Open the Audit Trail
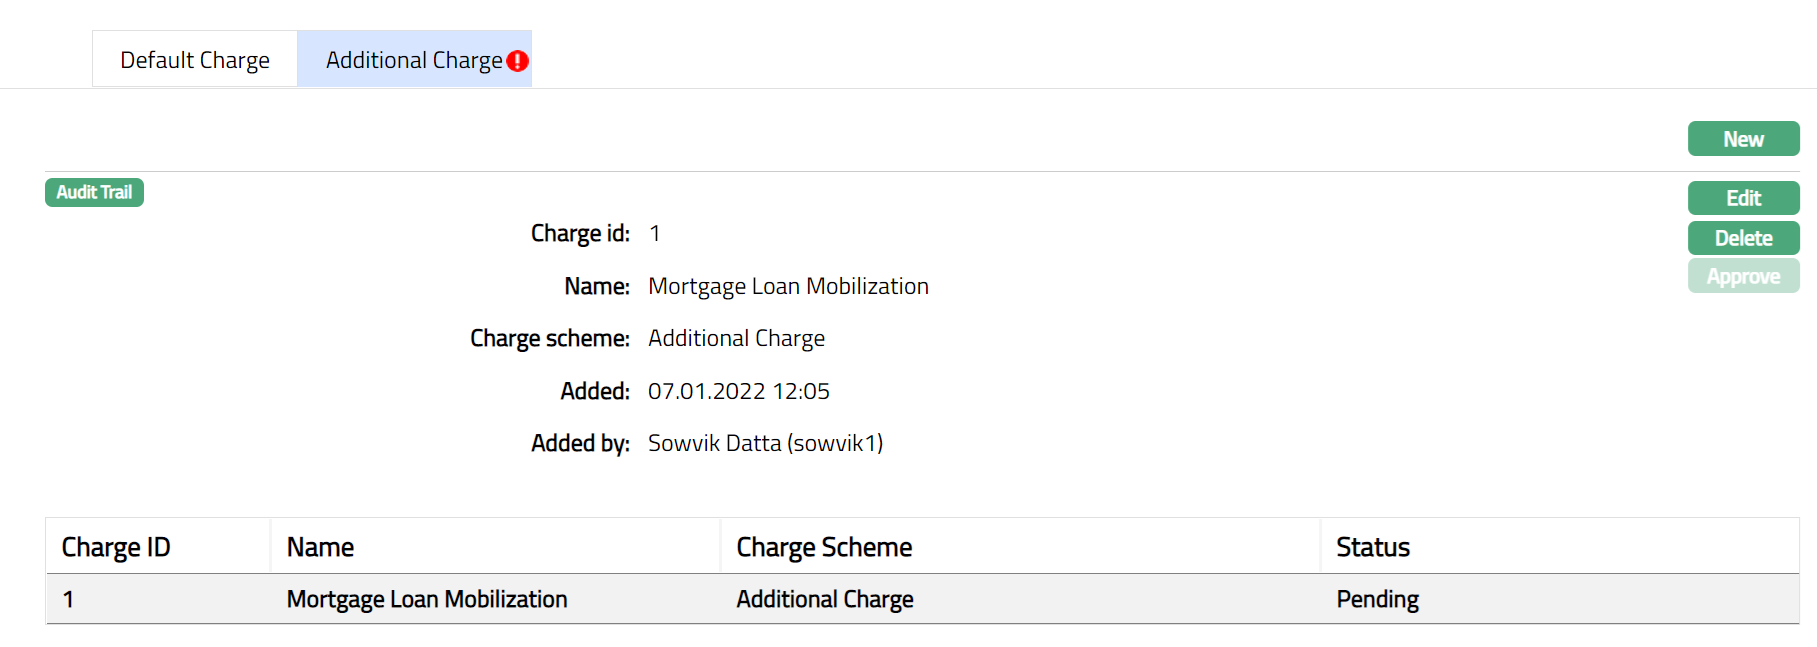This screenshot has height=647, width=1817. 94,192
